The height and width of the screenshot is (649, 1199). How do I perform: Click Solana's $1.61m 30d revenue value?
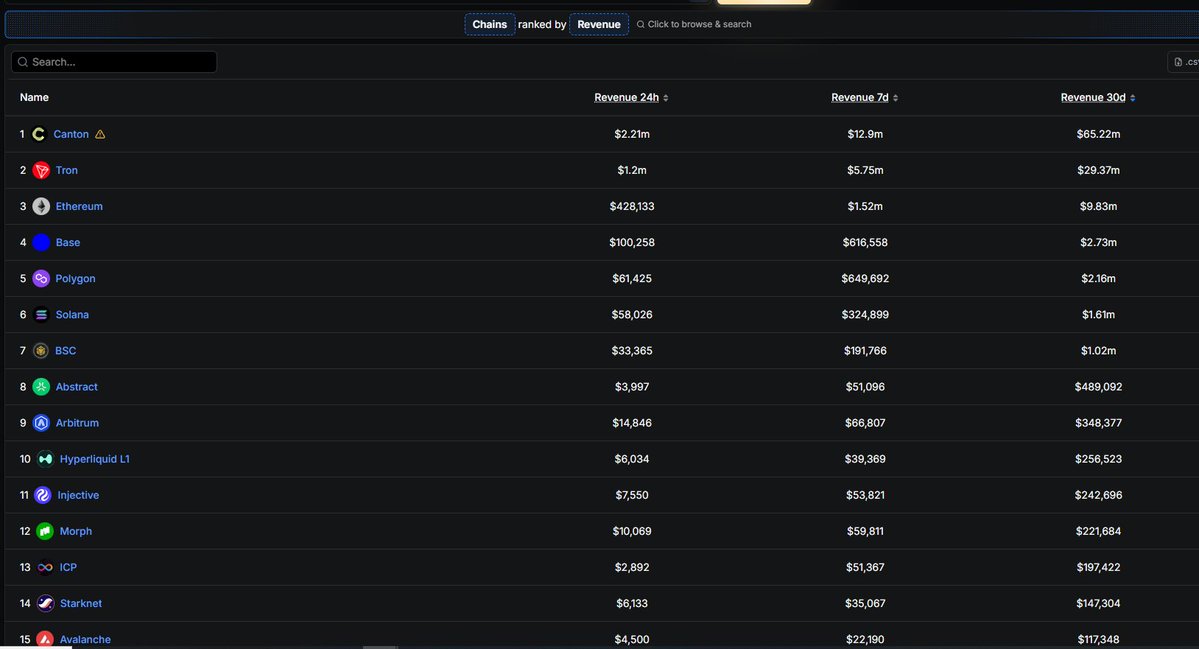(1098, 314)
